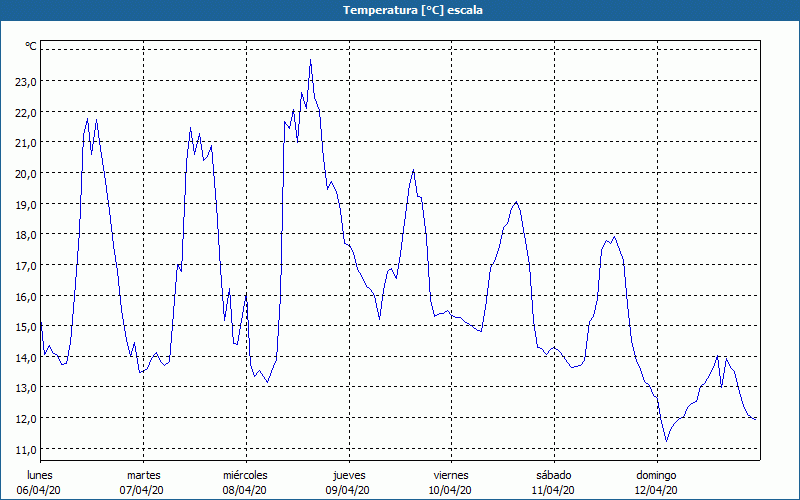The image size is (800, 500).
Task: Select the 15,0 axis value
Action: [x=26, y=327]
